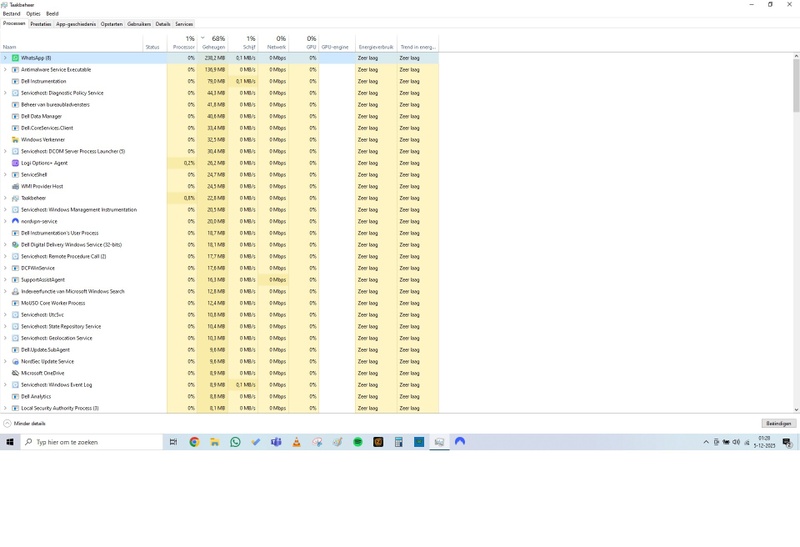The height and width of the screenshot is (547, 800).
Task: Click the Servicehost: Geolocation Service icon
Action: (x=15, y=338)
